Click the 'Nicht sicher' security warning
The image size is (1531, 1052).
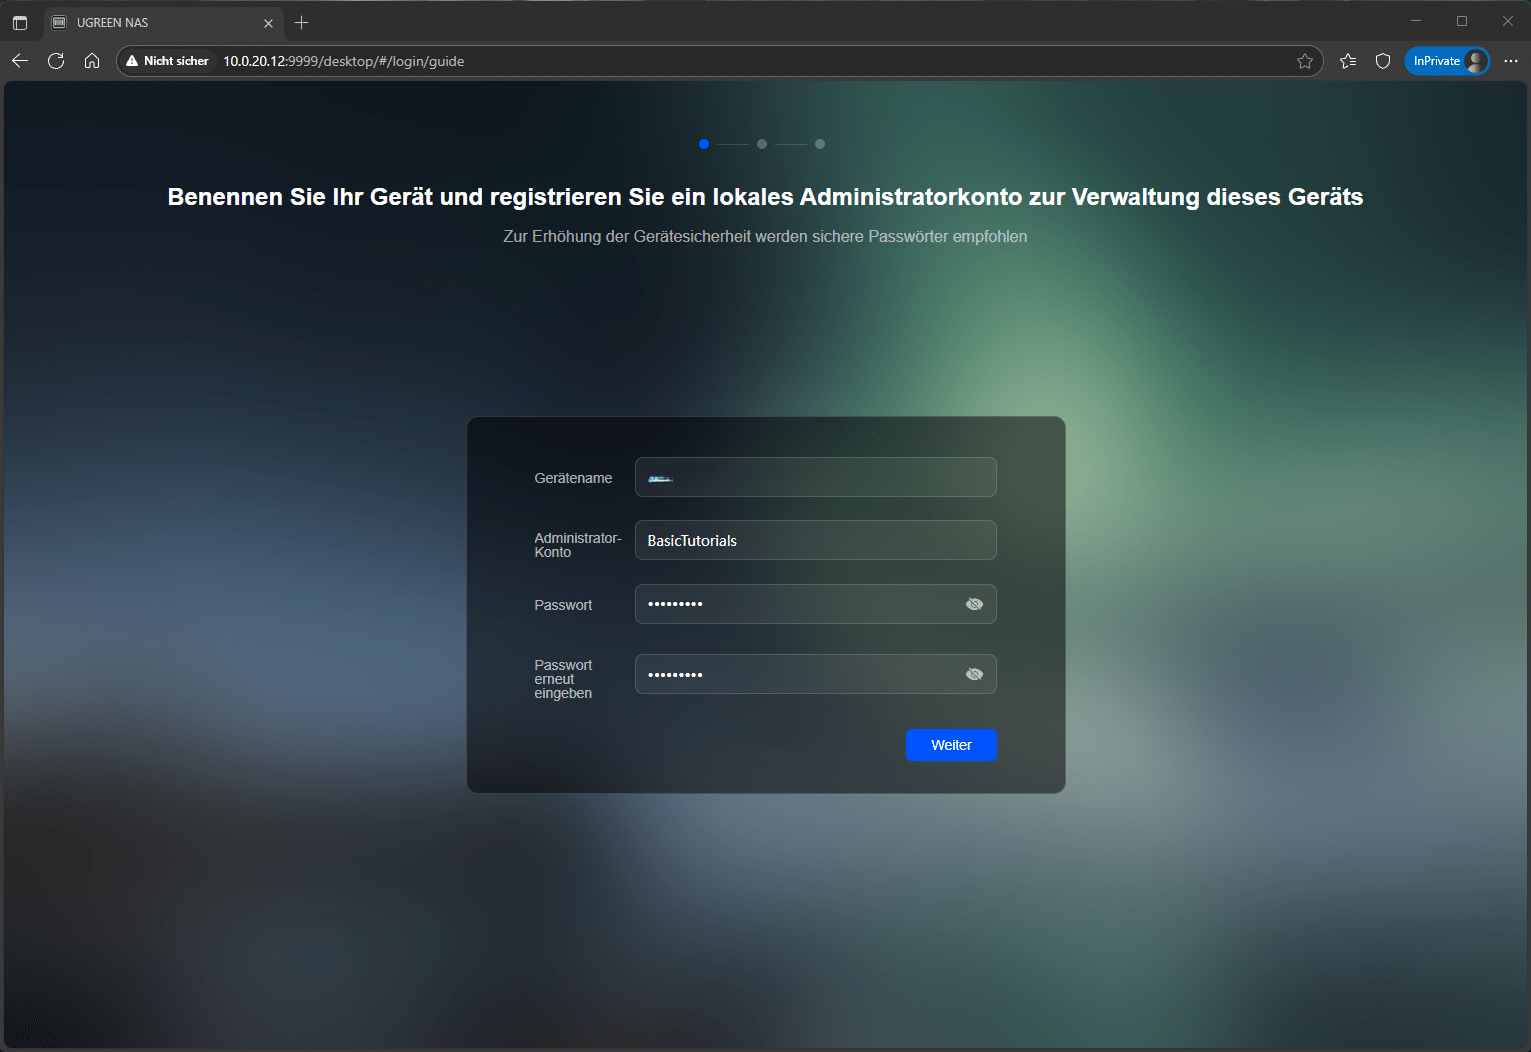coord(167,61)
